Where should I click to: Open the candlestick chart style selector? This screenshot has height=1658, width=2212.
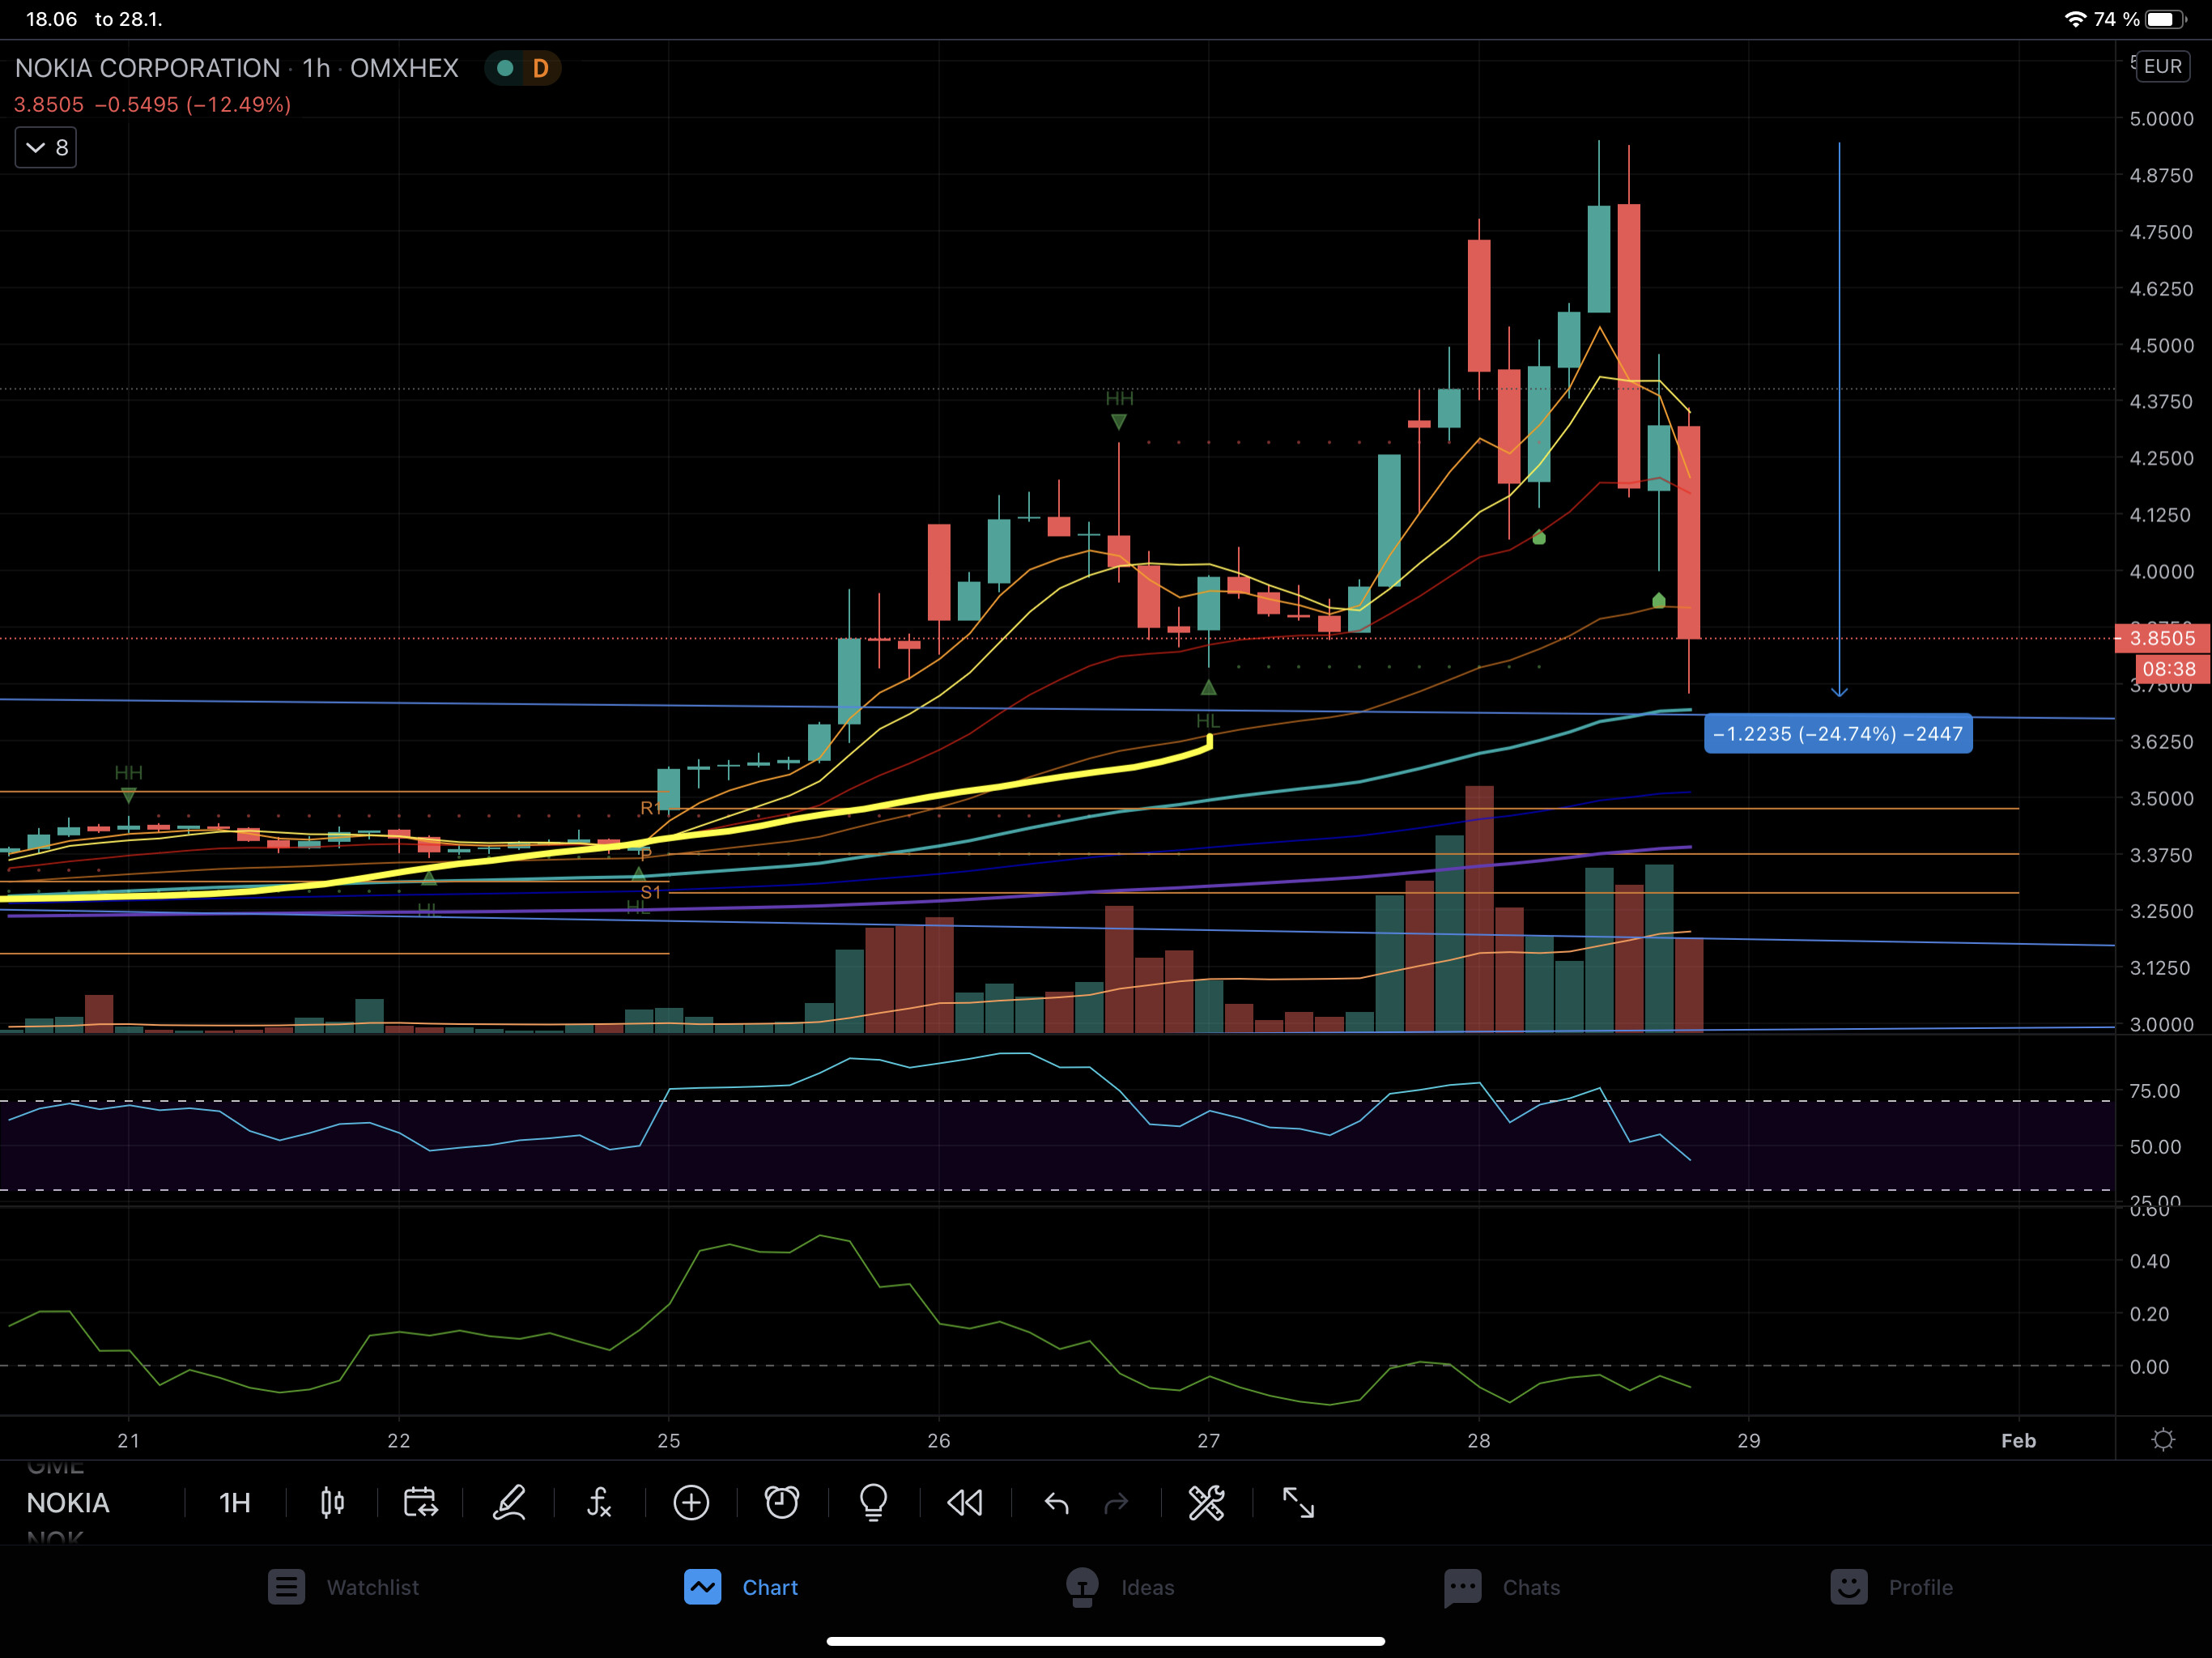(x=332, y=1502)
